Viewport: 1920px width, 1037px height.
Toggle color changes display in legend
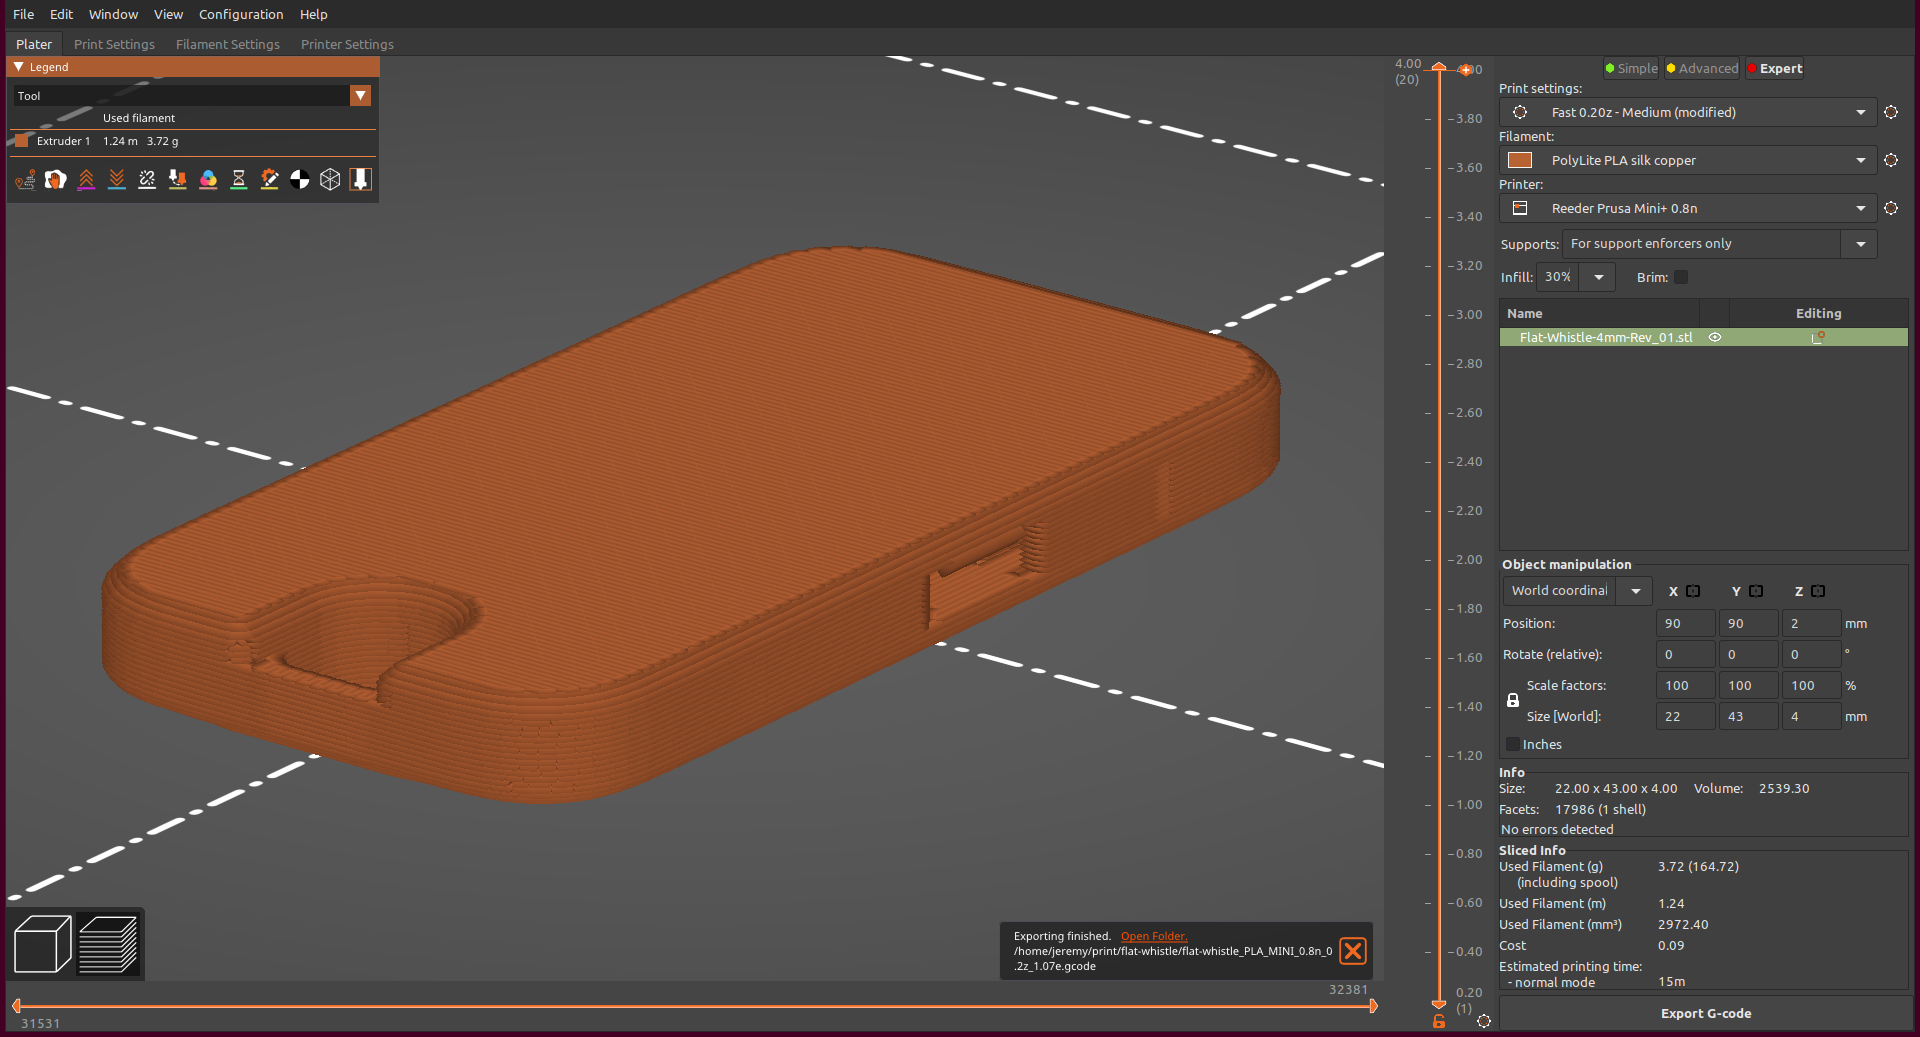point(208,180)
